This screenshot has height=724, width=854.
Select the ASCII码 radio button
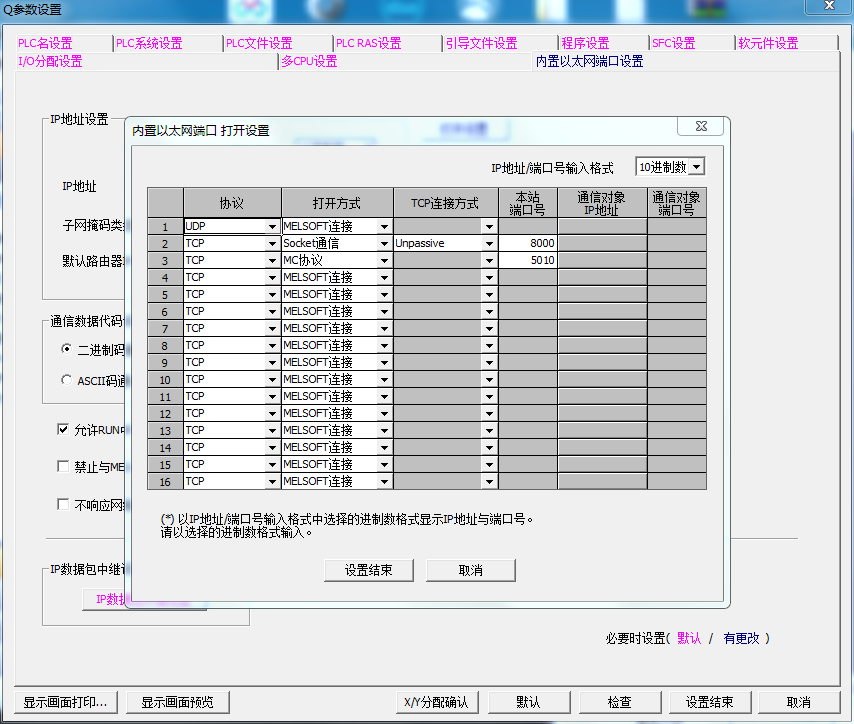pyautogui.click(x=66, y=382)
